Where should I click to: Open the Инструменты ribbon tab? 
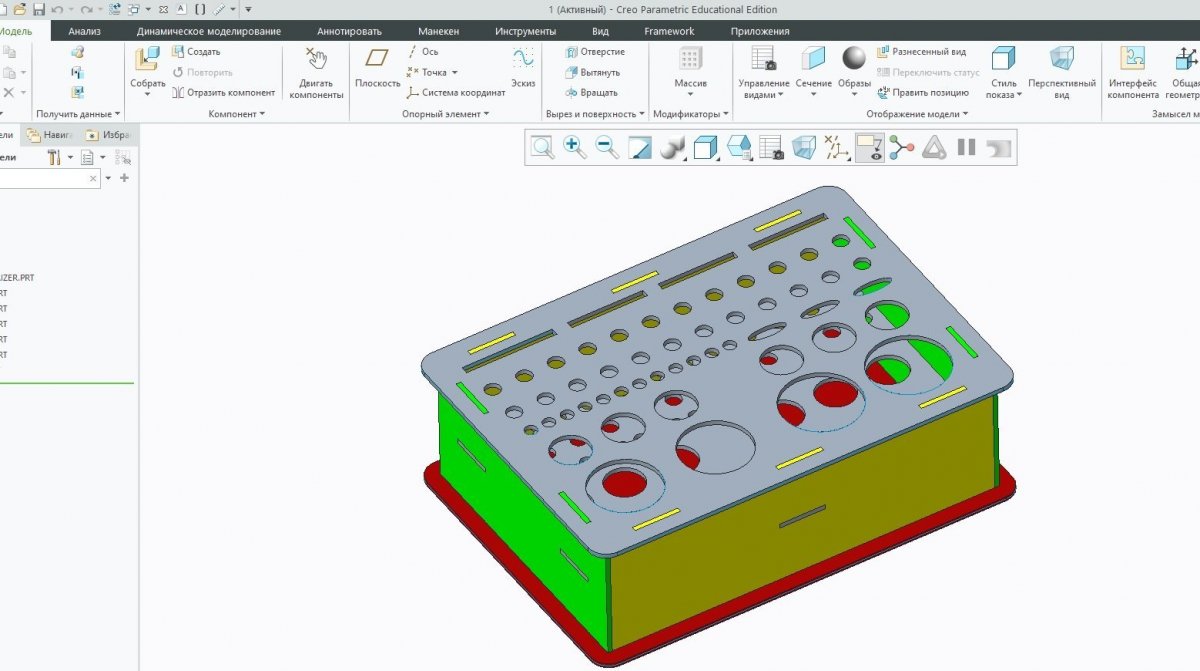click(525, 31)
